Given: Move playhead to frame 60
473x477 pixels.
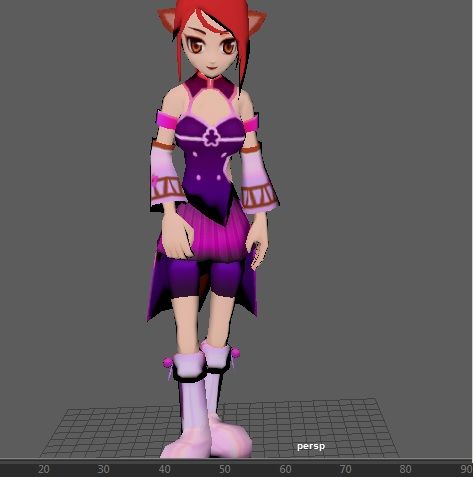Looking at the screenshot, I should coord(285,469).
